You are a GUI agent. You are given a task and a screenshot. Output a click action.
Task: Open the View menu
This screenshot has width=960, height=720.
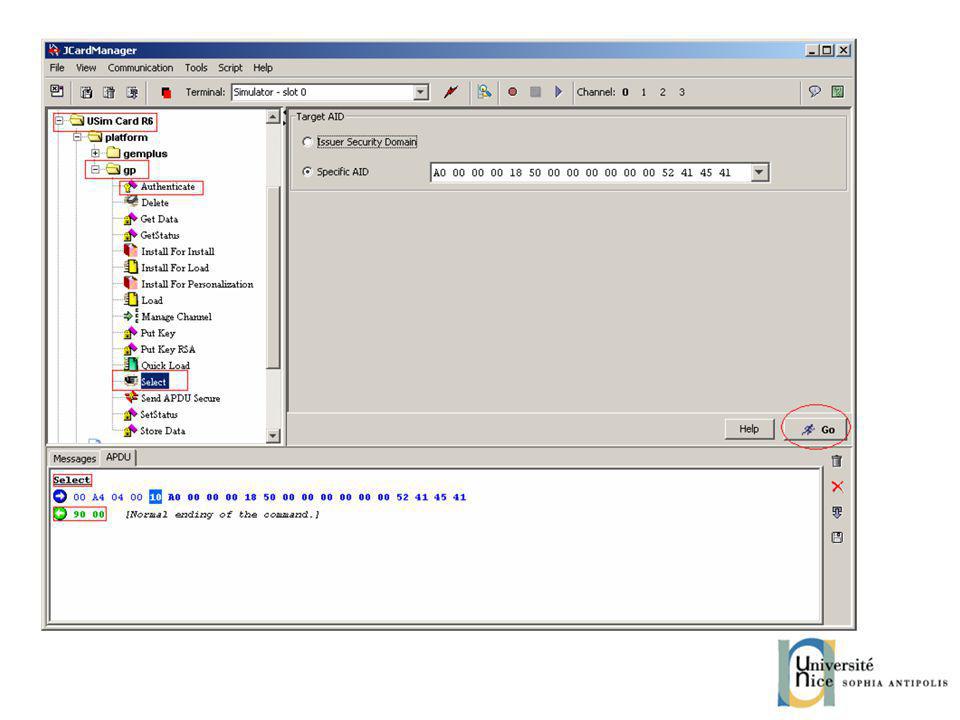[86, 68]
